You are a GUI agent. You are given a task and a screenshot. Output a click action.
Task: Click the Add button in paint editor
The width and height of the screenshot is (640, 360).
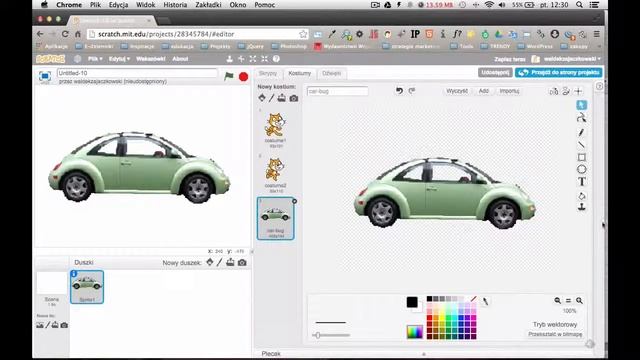pyautogui.click(x=484, y=91)
